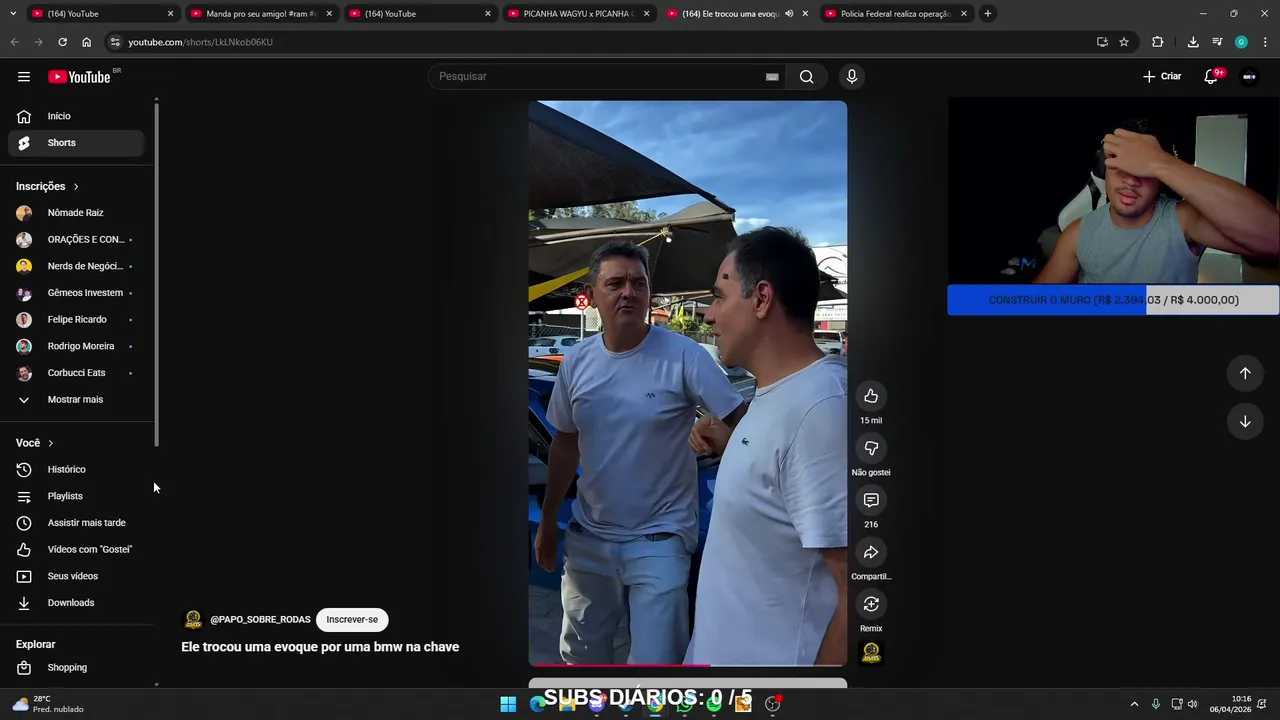
Task: Click the Inscrever-se subscribe button
Action: click(352, 620)
